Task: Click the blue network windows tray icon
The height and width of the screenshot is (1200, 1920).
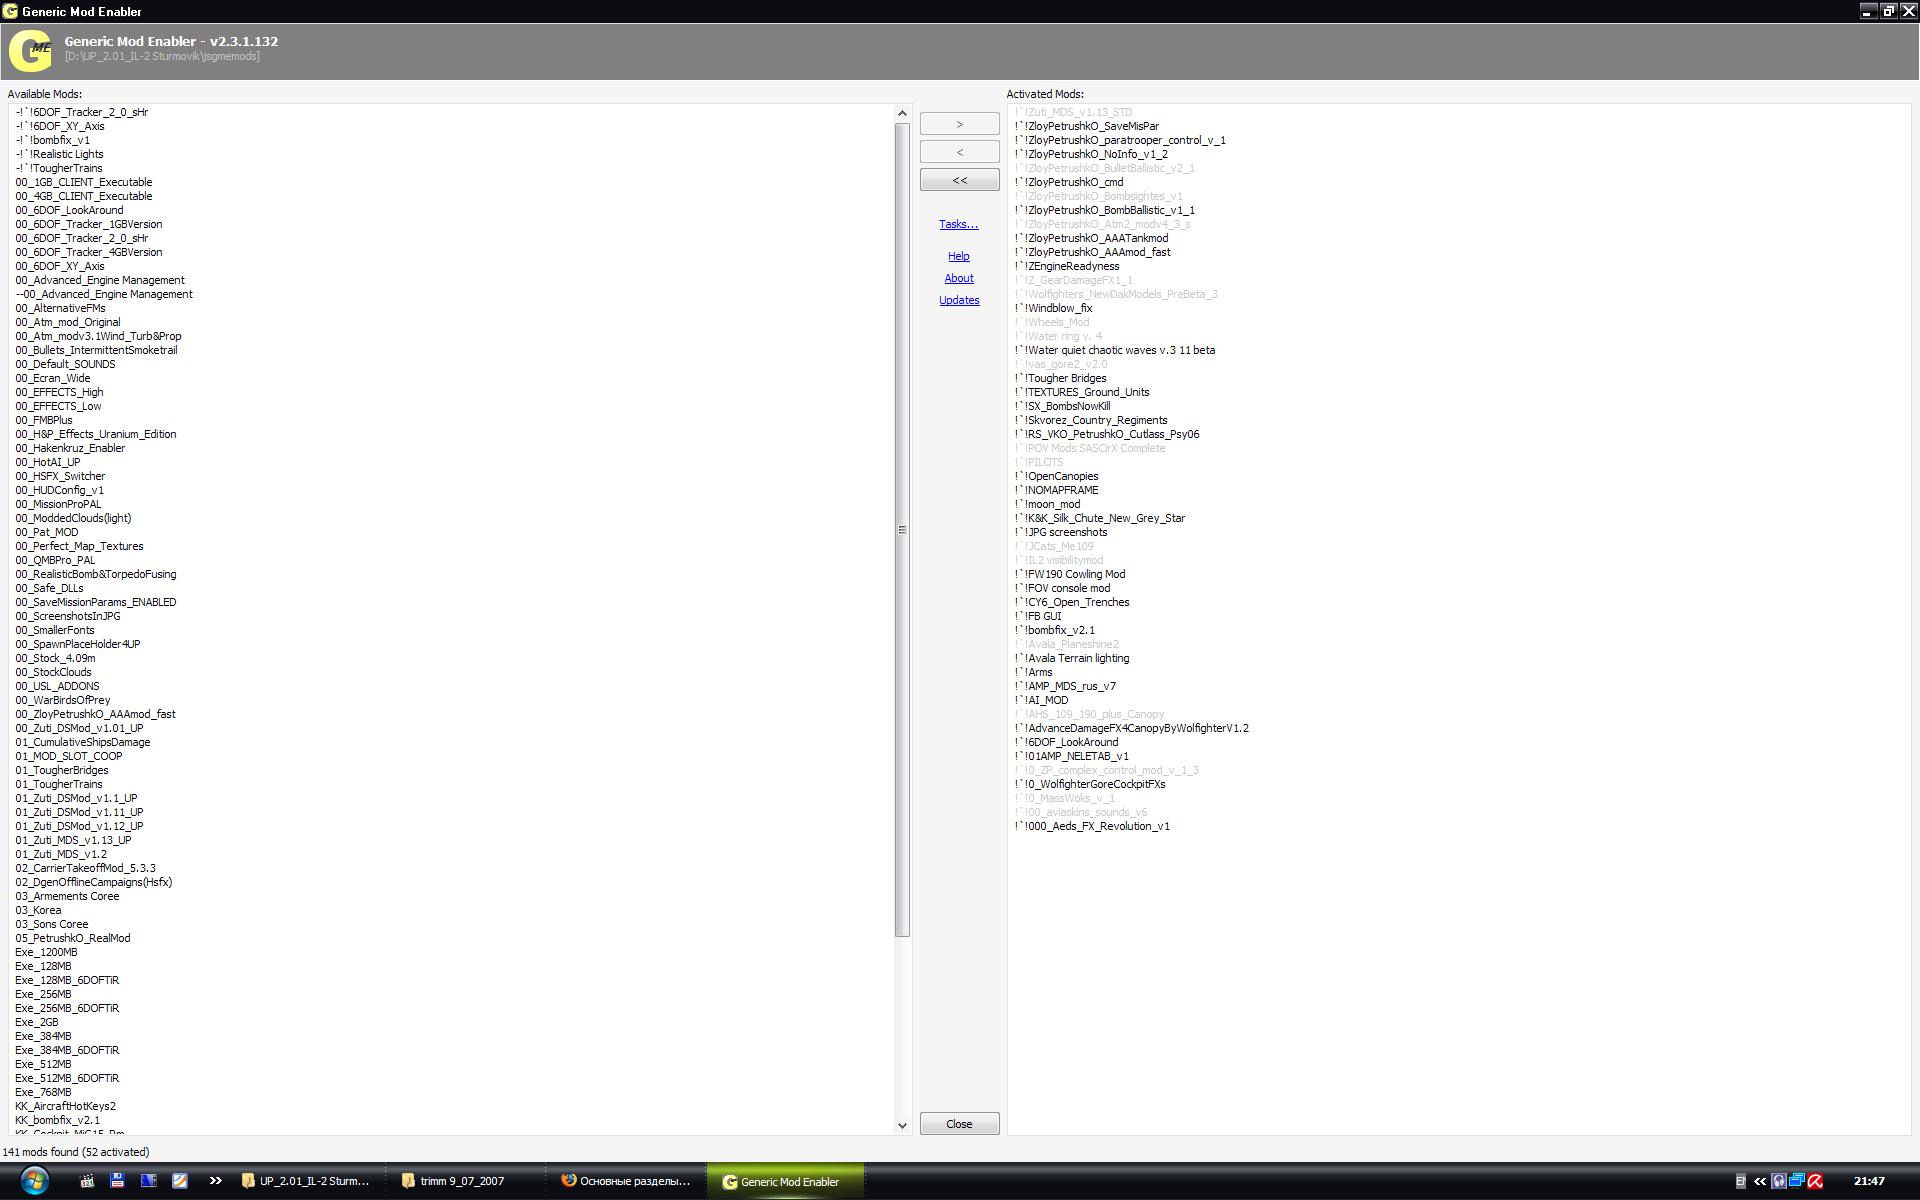Action: 1797,1181
